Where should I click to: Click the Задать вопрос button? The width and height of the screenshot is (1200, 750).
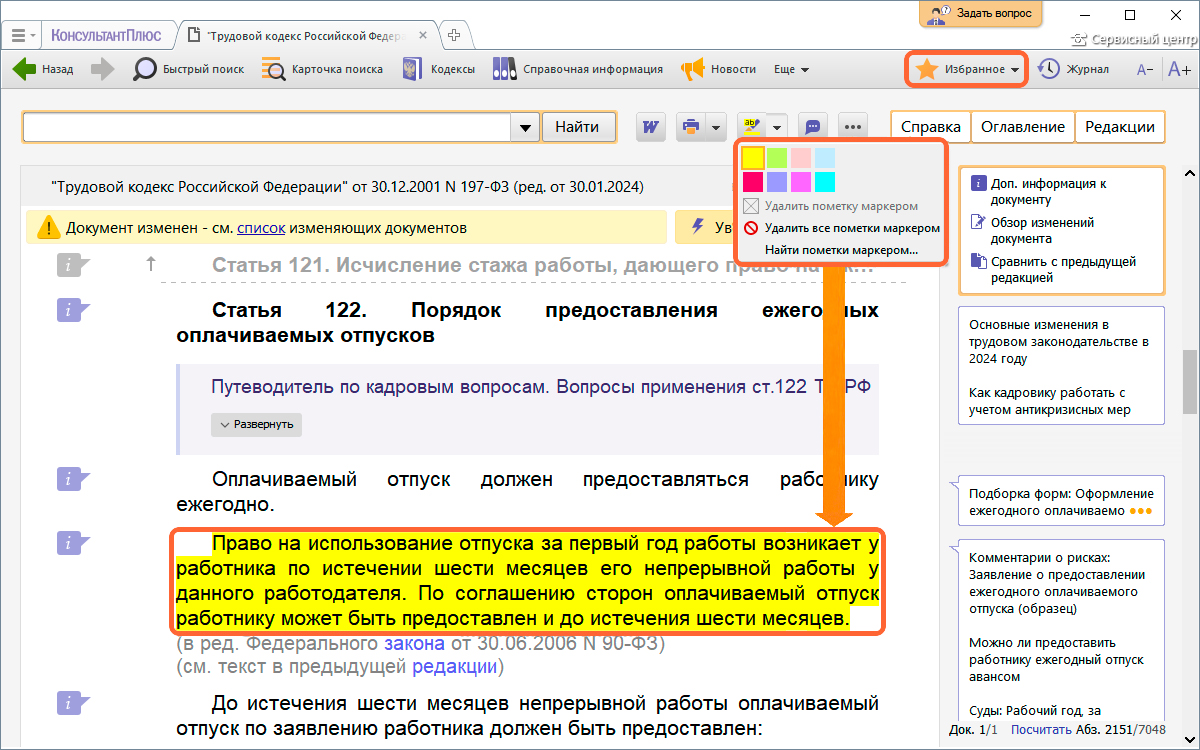coord(981,14)
